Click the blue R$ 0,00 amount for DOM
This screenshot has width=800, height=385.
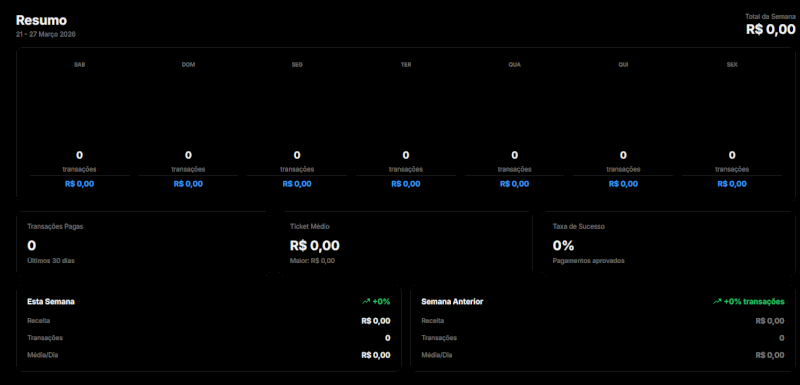[188, 184]
